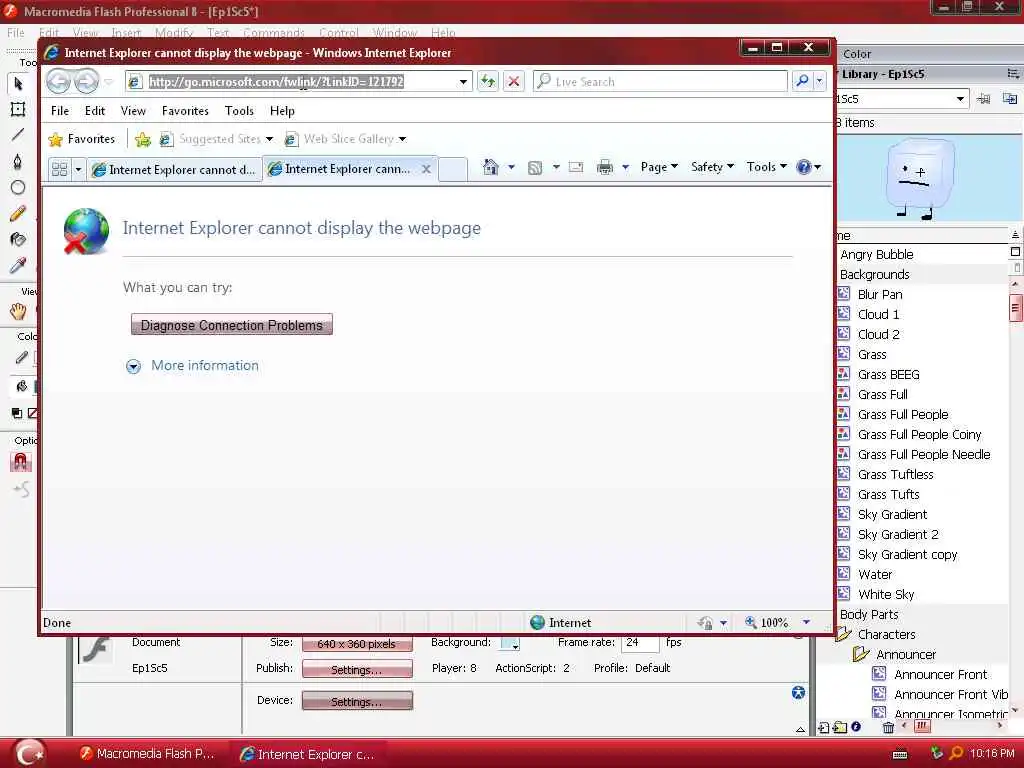Click the blue help icon in Properties panel
The width and height of the screenshot is (1024, 768).
[x=798, y=693]
